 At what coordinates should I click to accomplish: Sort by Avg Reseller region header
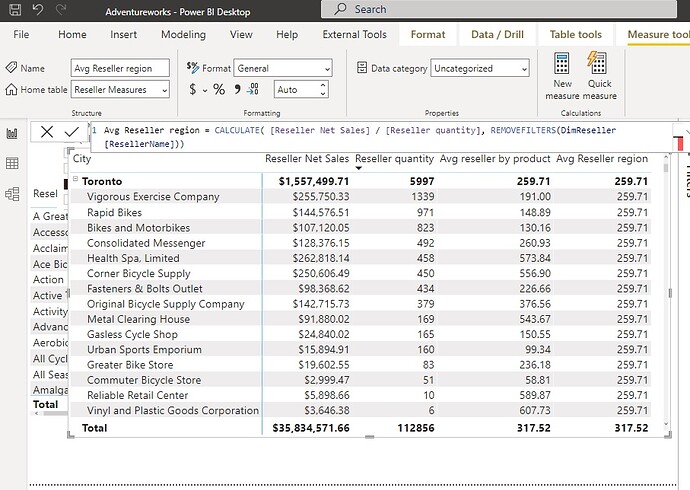point(602,159)
